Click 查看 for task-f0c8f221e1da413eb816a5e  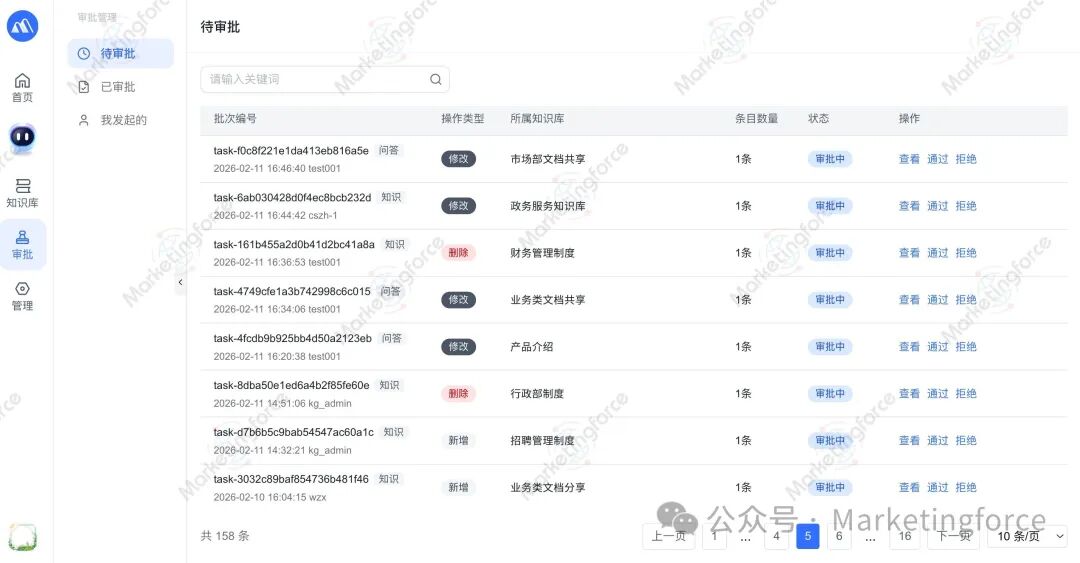909,159
